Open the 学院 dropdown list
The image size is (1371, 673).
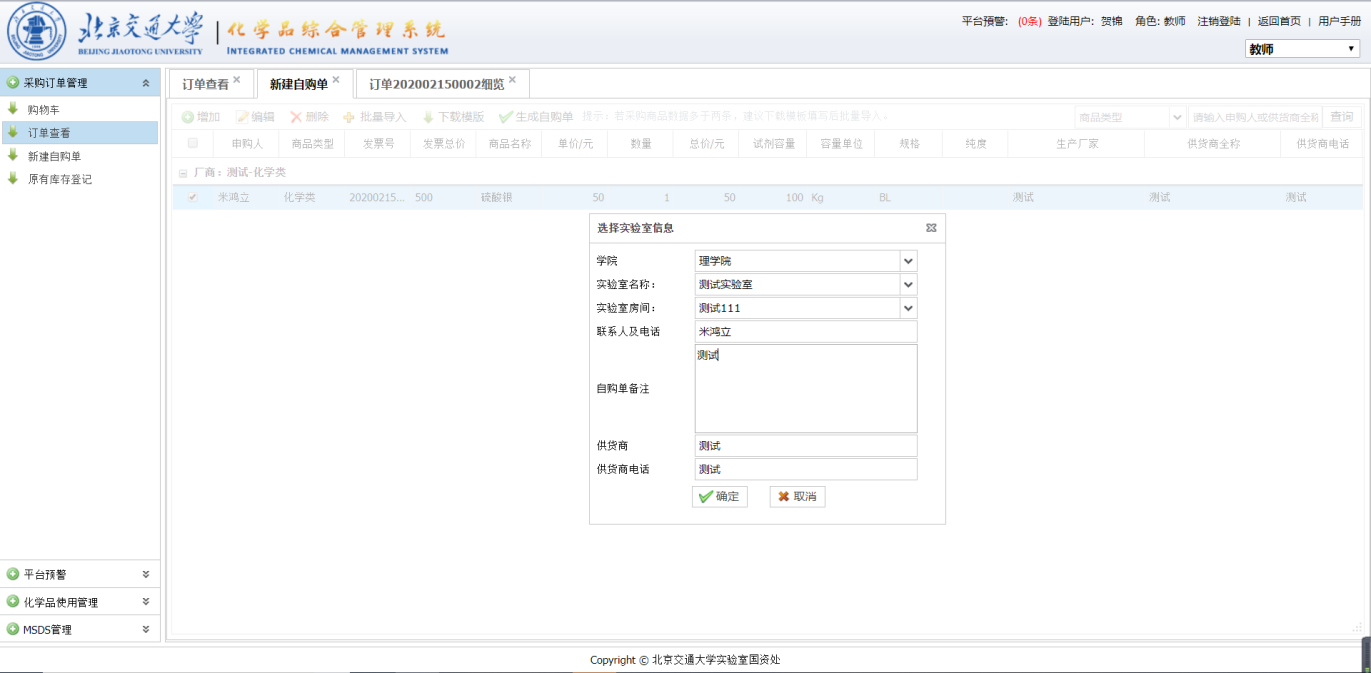pos(908,261)
